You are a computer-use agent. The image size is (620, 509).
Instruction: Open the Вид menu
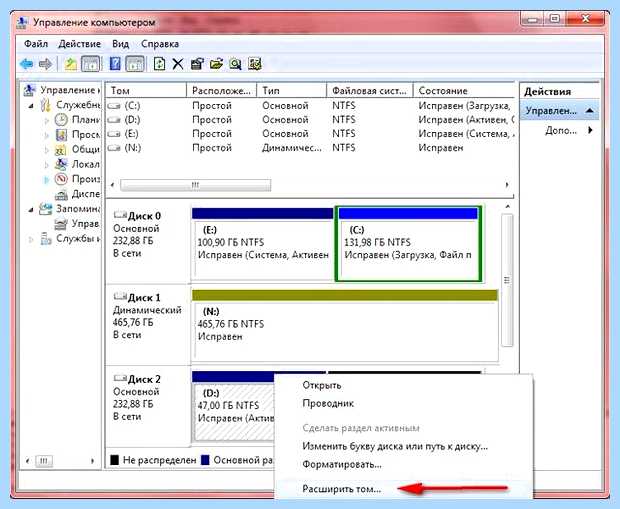pyautogui.click(x=121, y=44)
